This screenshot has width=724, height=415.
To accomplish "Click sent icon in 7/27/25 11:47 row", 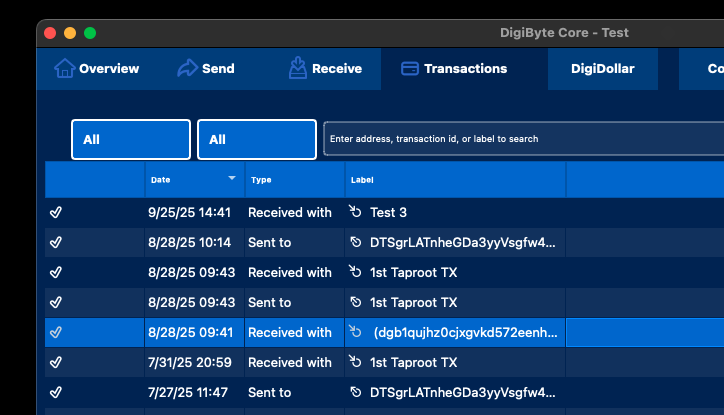I will tap(356, 392).
